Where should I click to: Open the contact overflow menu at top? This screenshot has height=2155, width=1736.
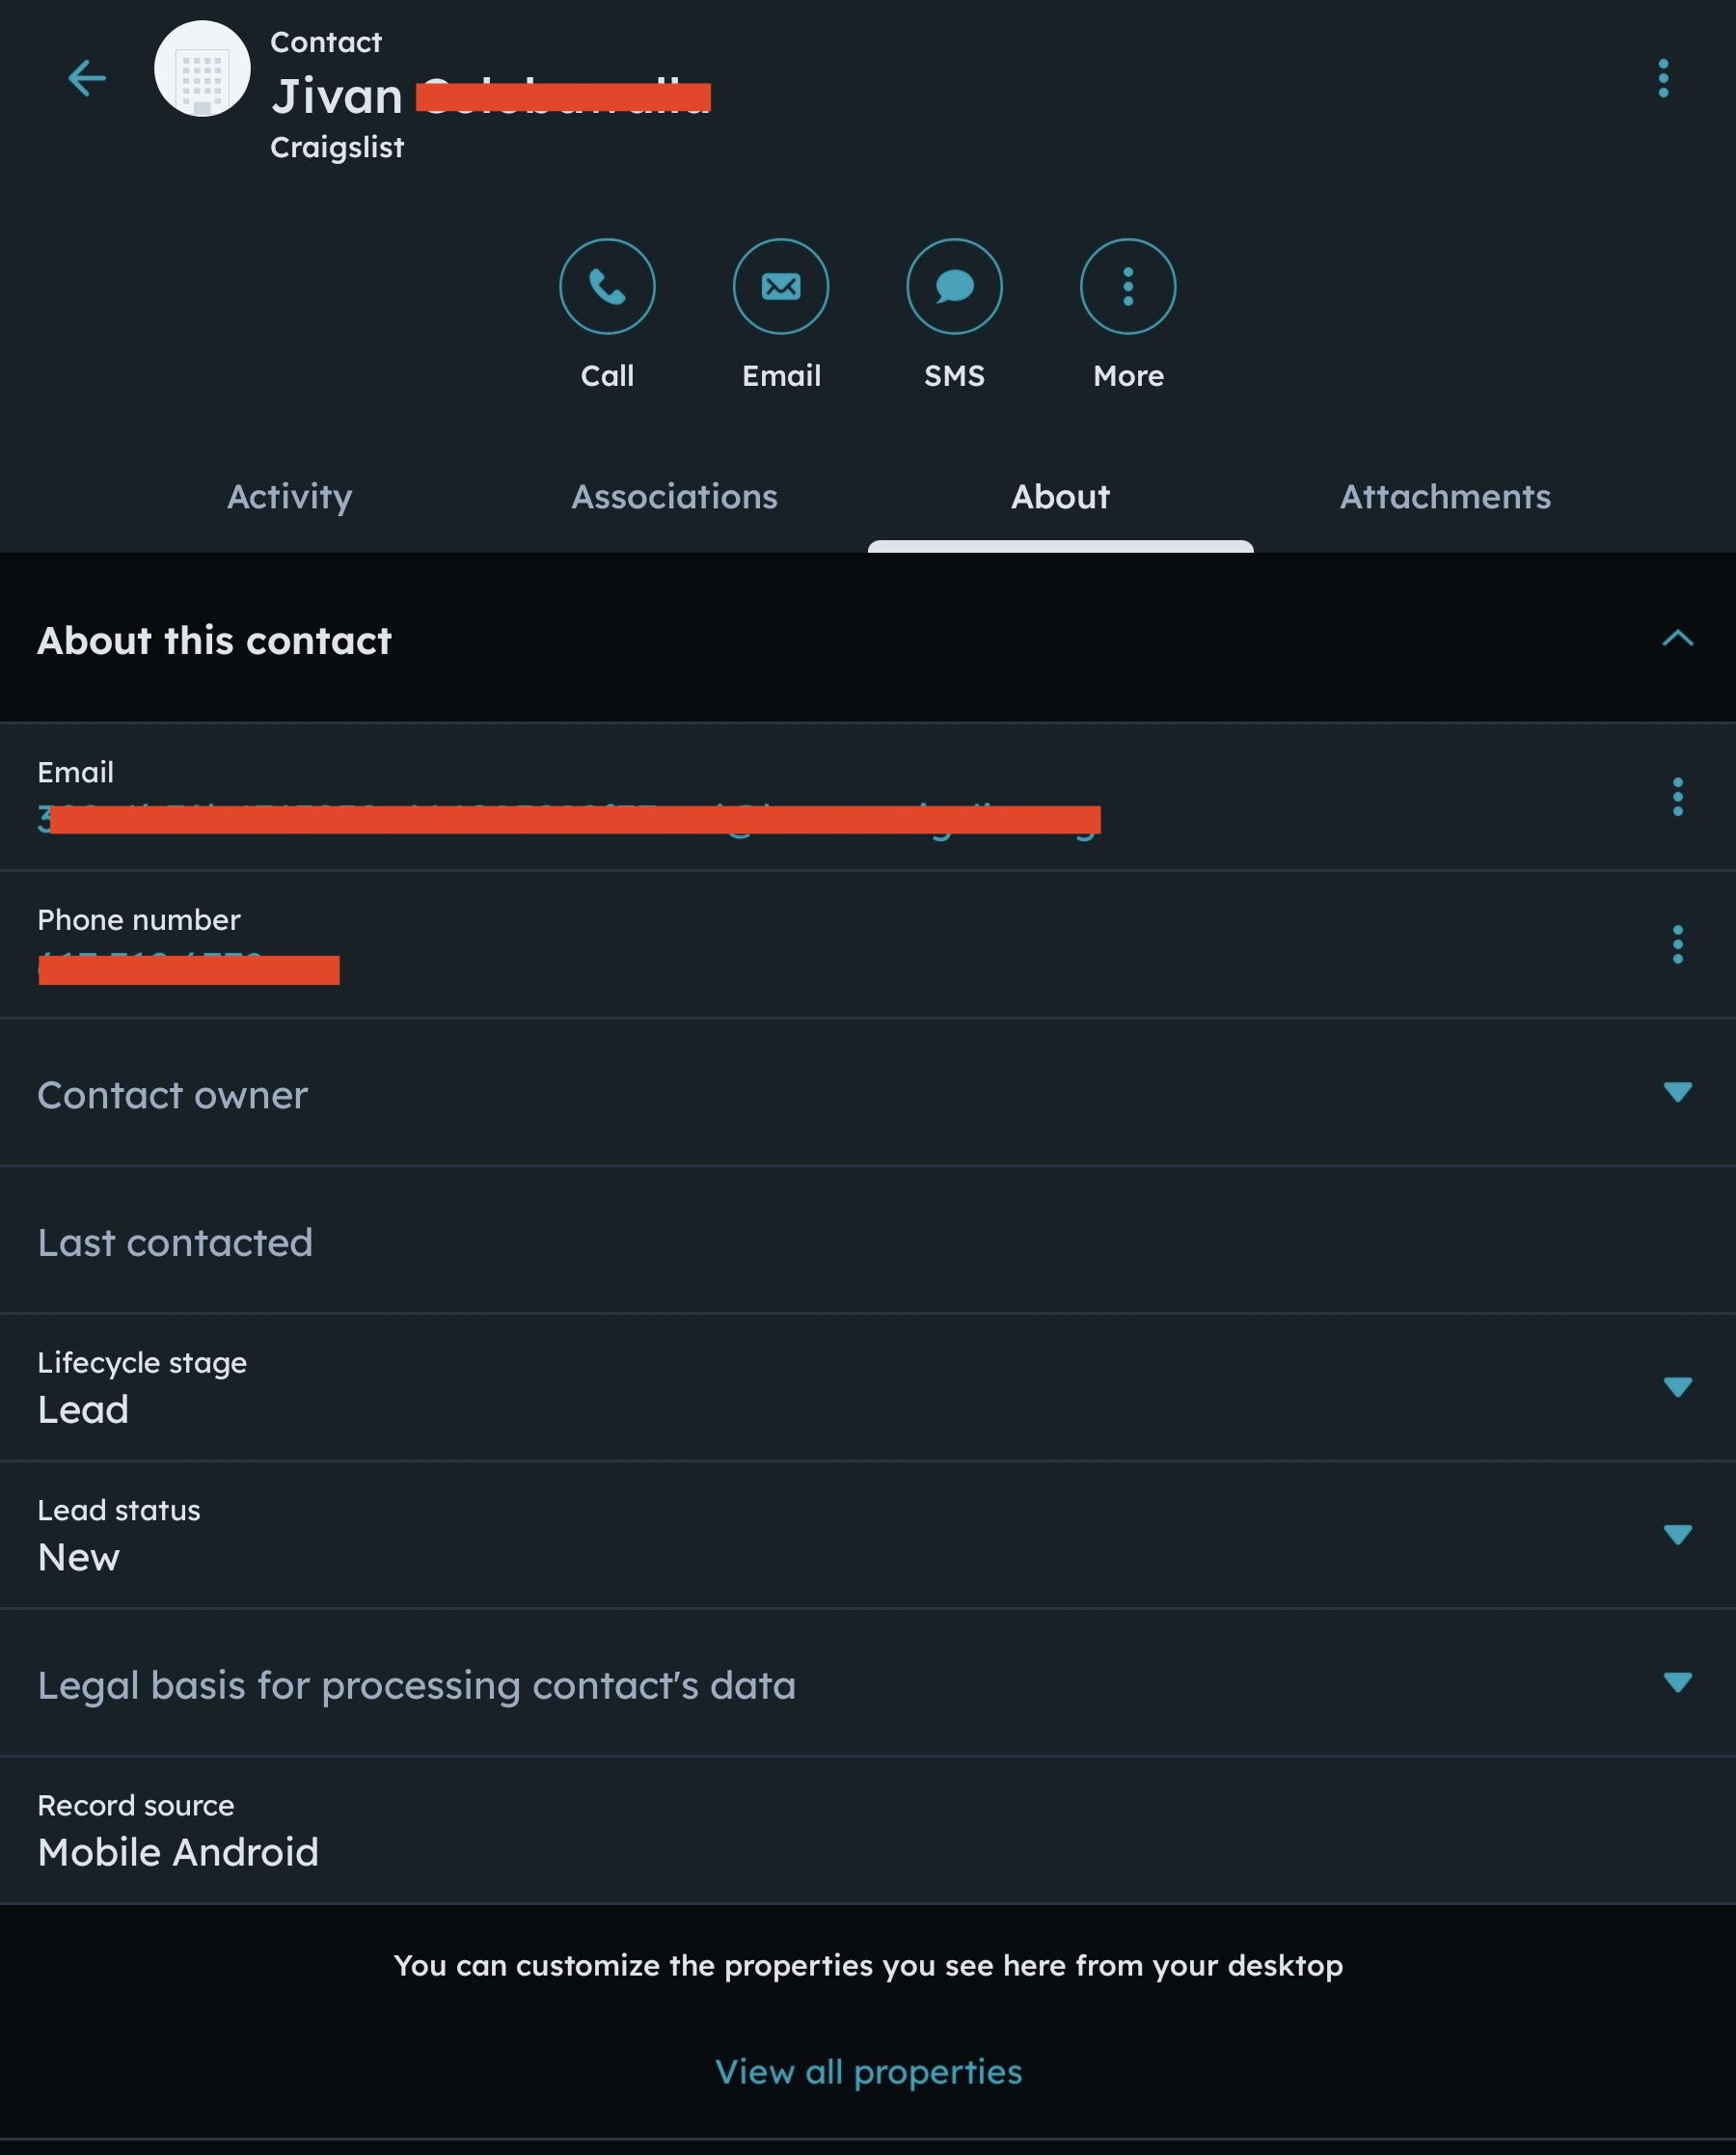click(1663, 78)
